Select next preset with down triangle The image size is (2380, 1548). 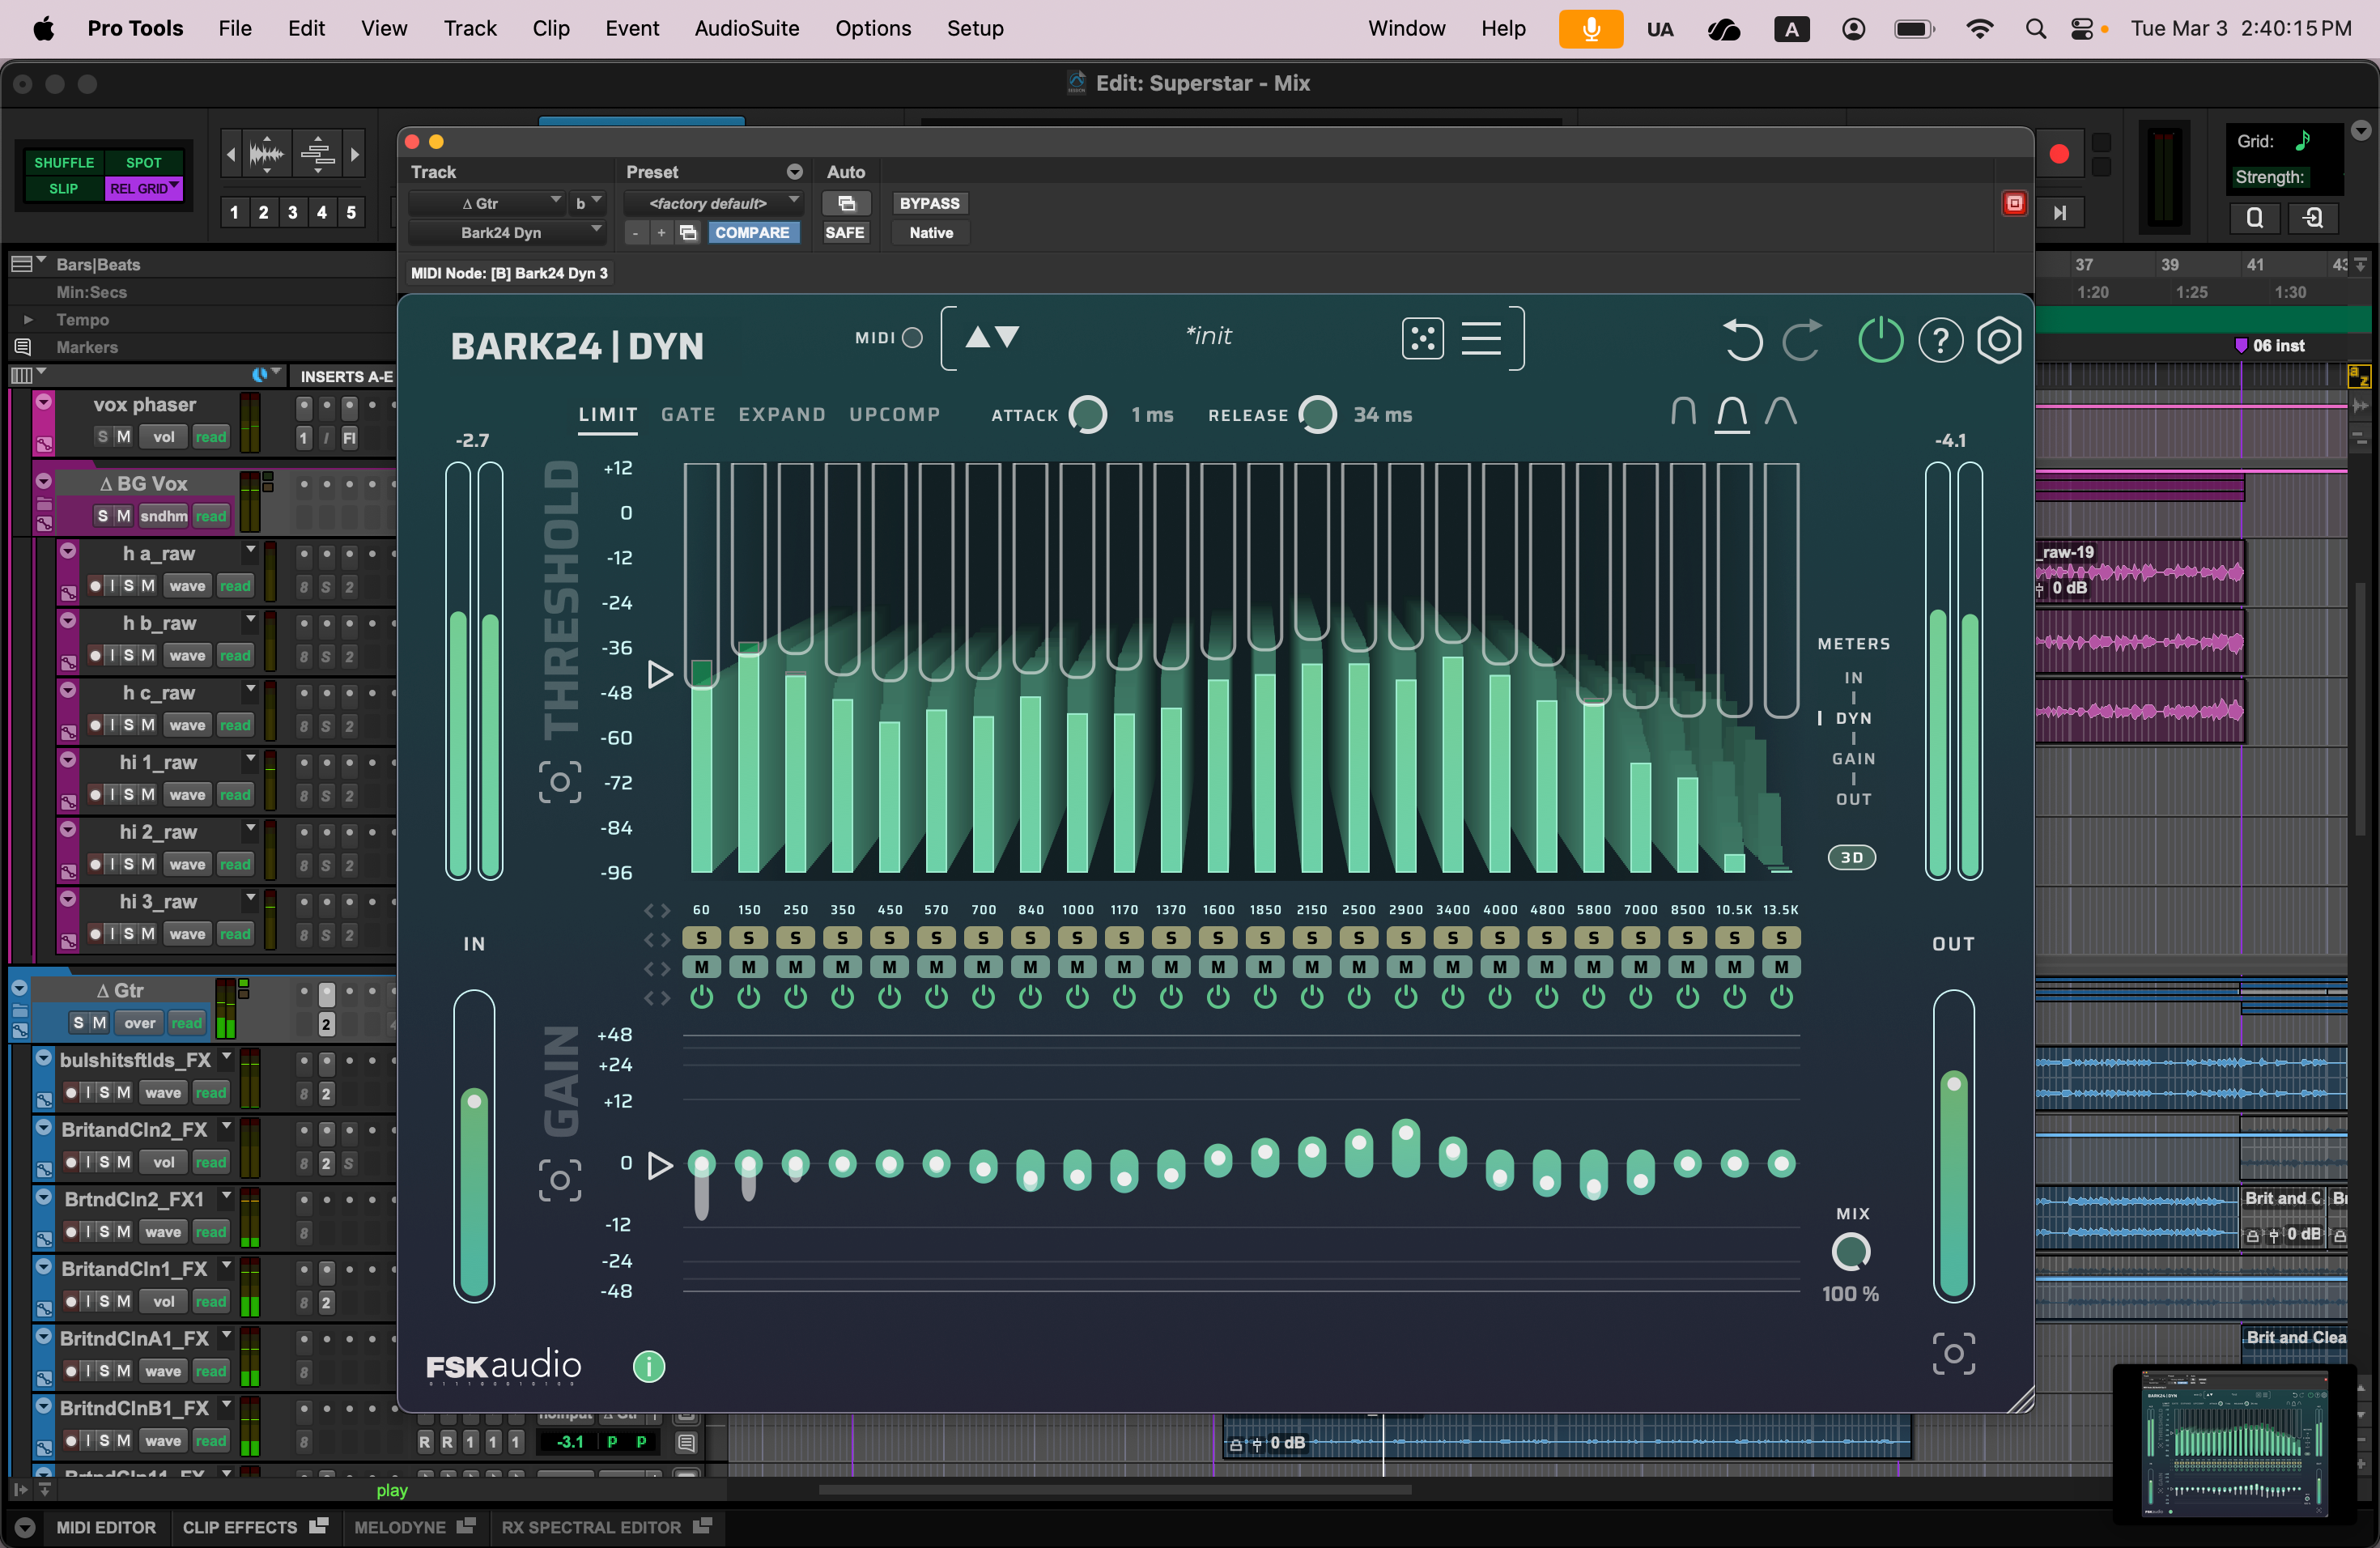pyautogui.click(x=1007, y=337)
